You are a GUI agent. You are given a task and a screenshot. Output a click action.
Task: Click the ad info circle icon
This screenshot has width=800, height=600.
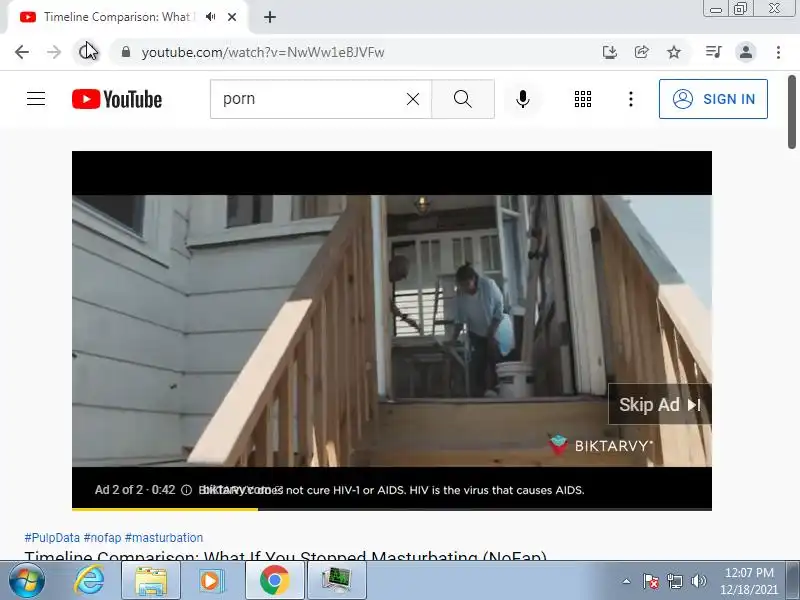187,490
